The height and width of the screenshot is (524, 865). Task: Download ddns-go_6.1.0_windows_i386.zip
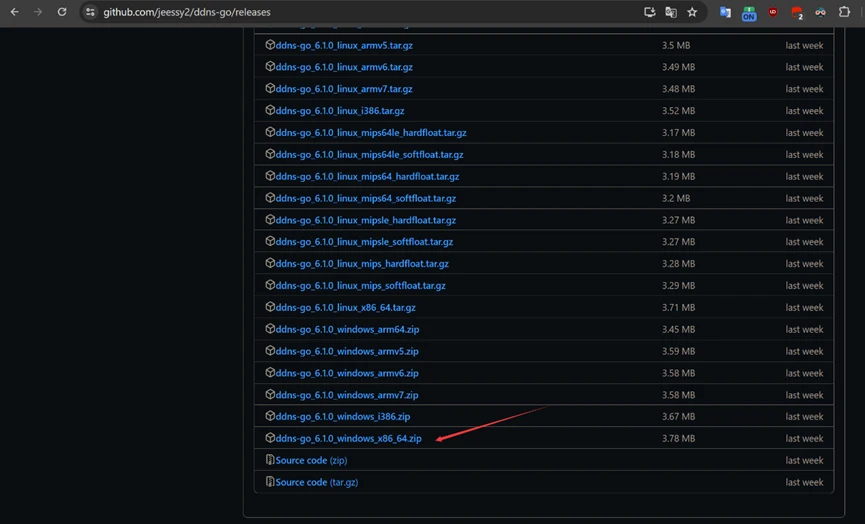pos(343,416)
